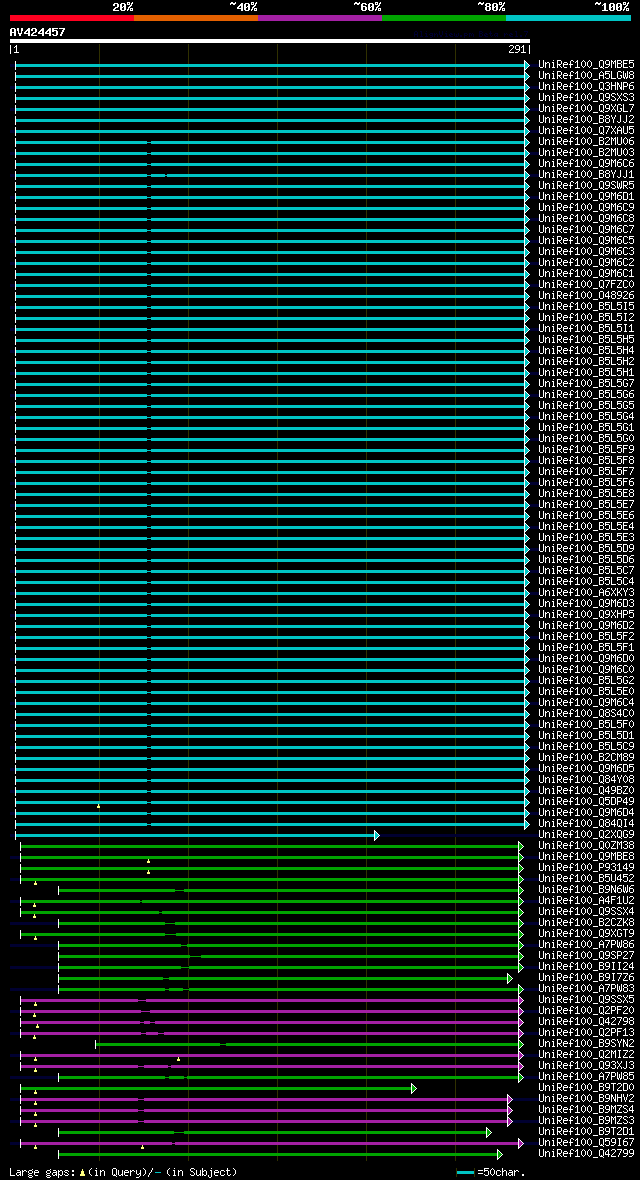Click the white query sequence bar

click(x=270, y=41)
